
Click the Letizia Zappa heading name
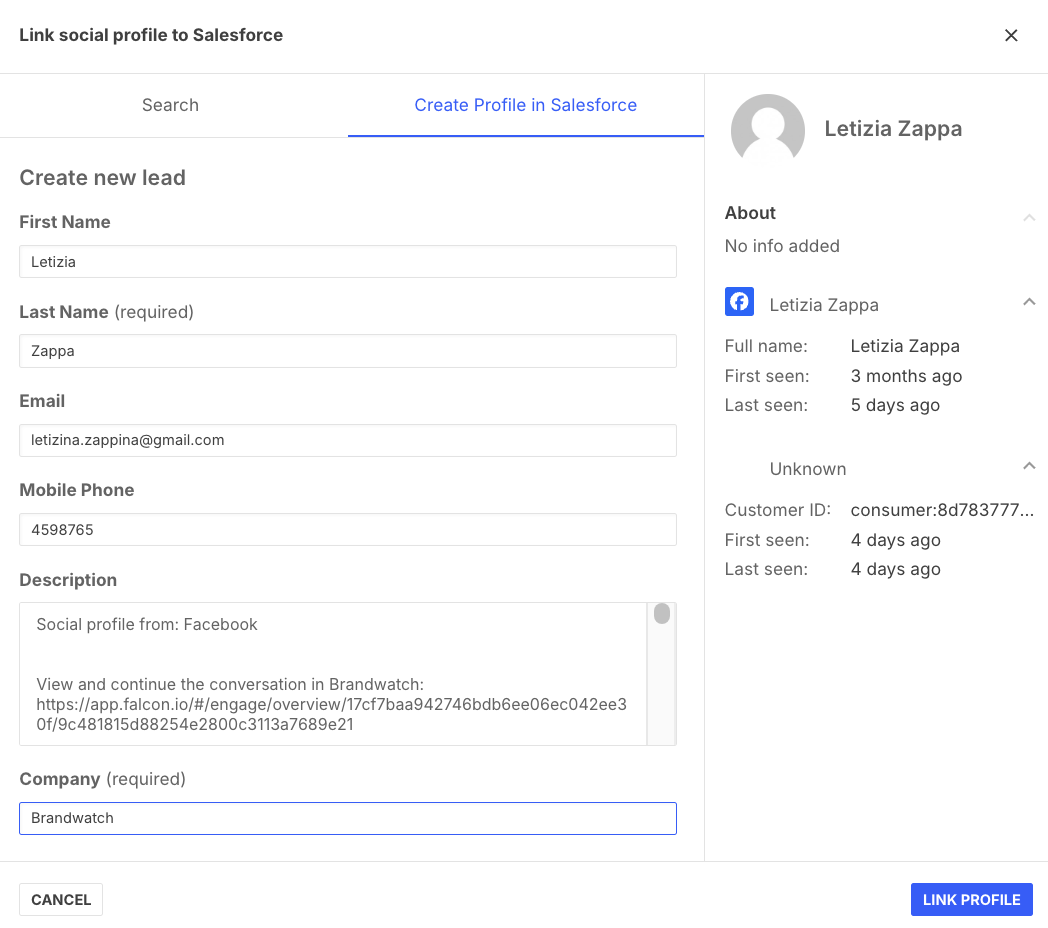point(893,128)
